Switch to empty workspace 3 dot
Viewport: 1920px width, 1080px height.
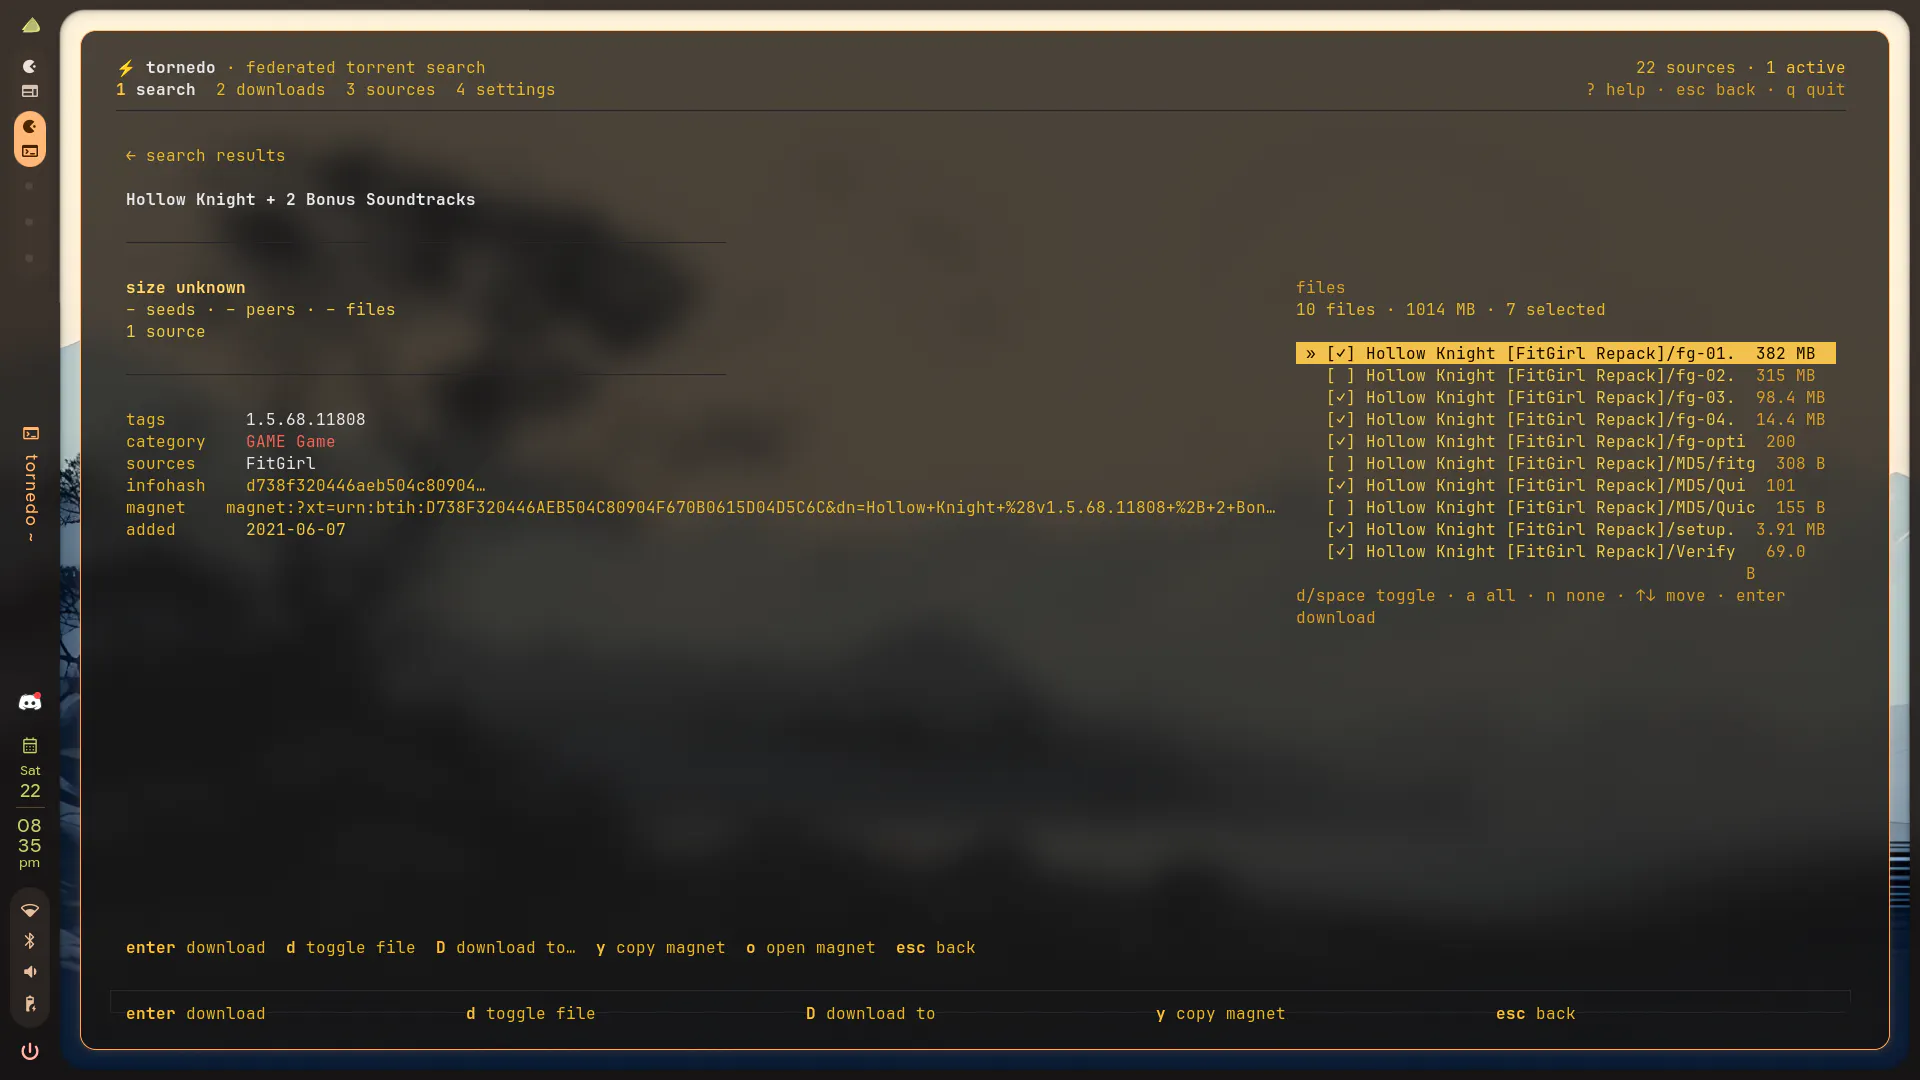pos(29,186)
